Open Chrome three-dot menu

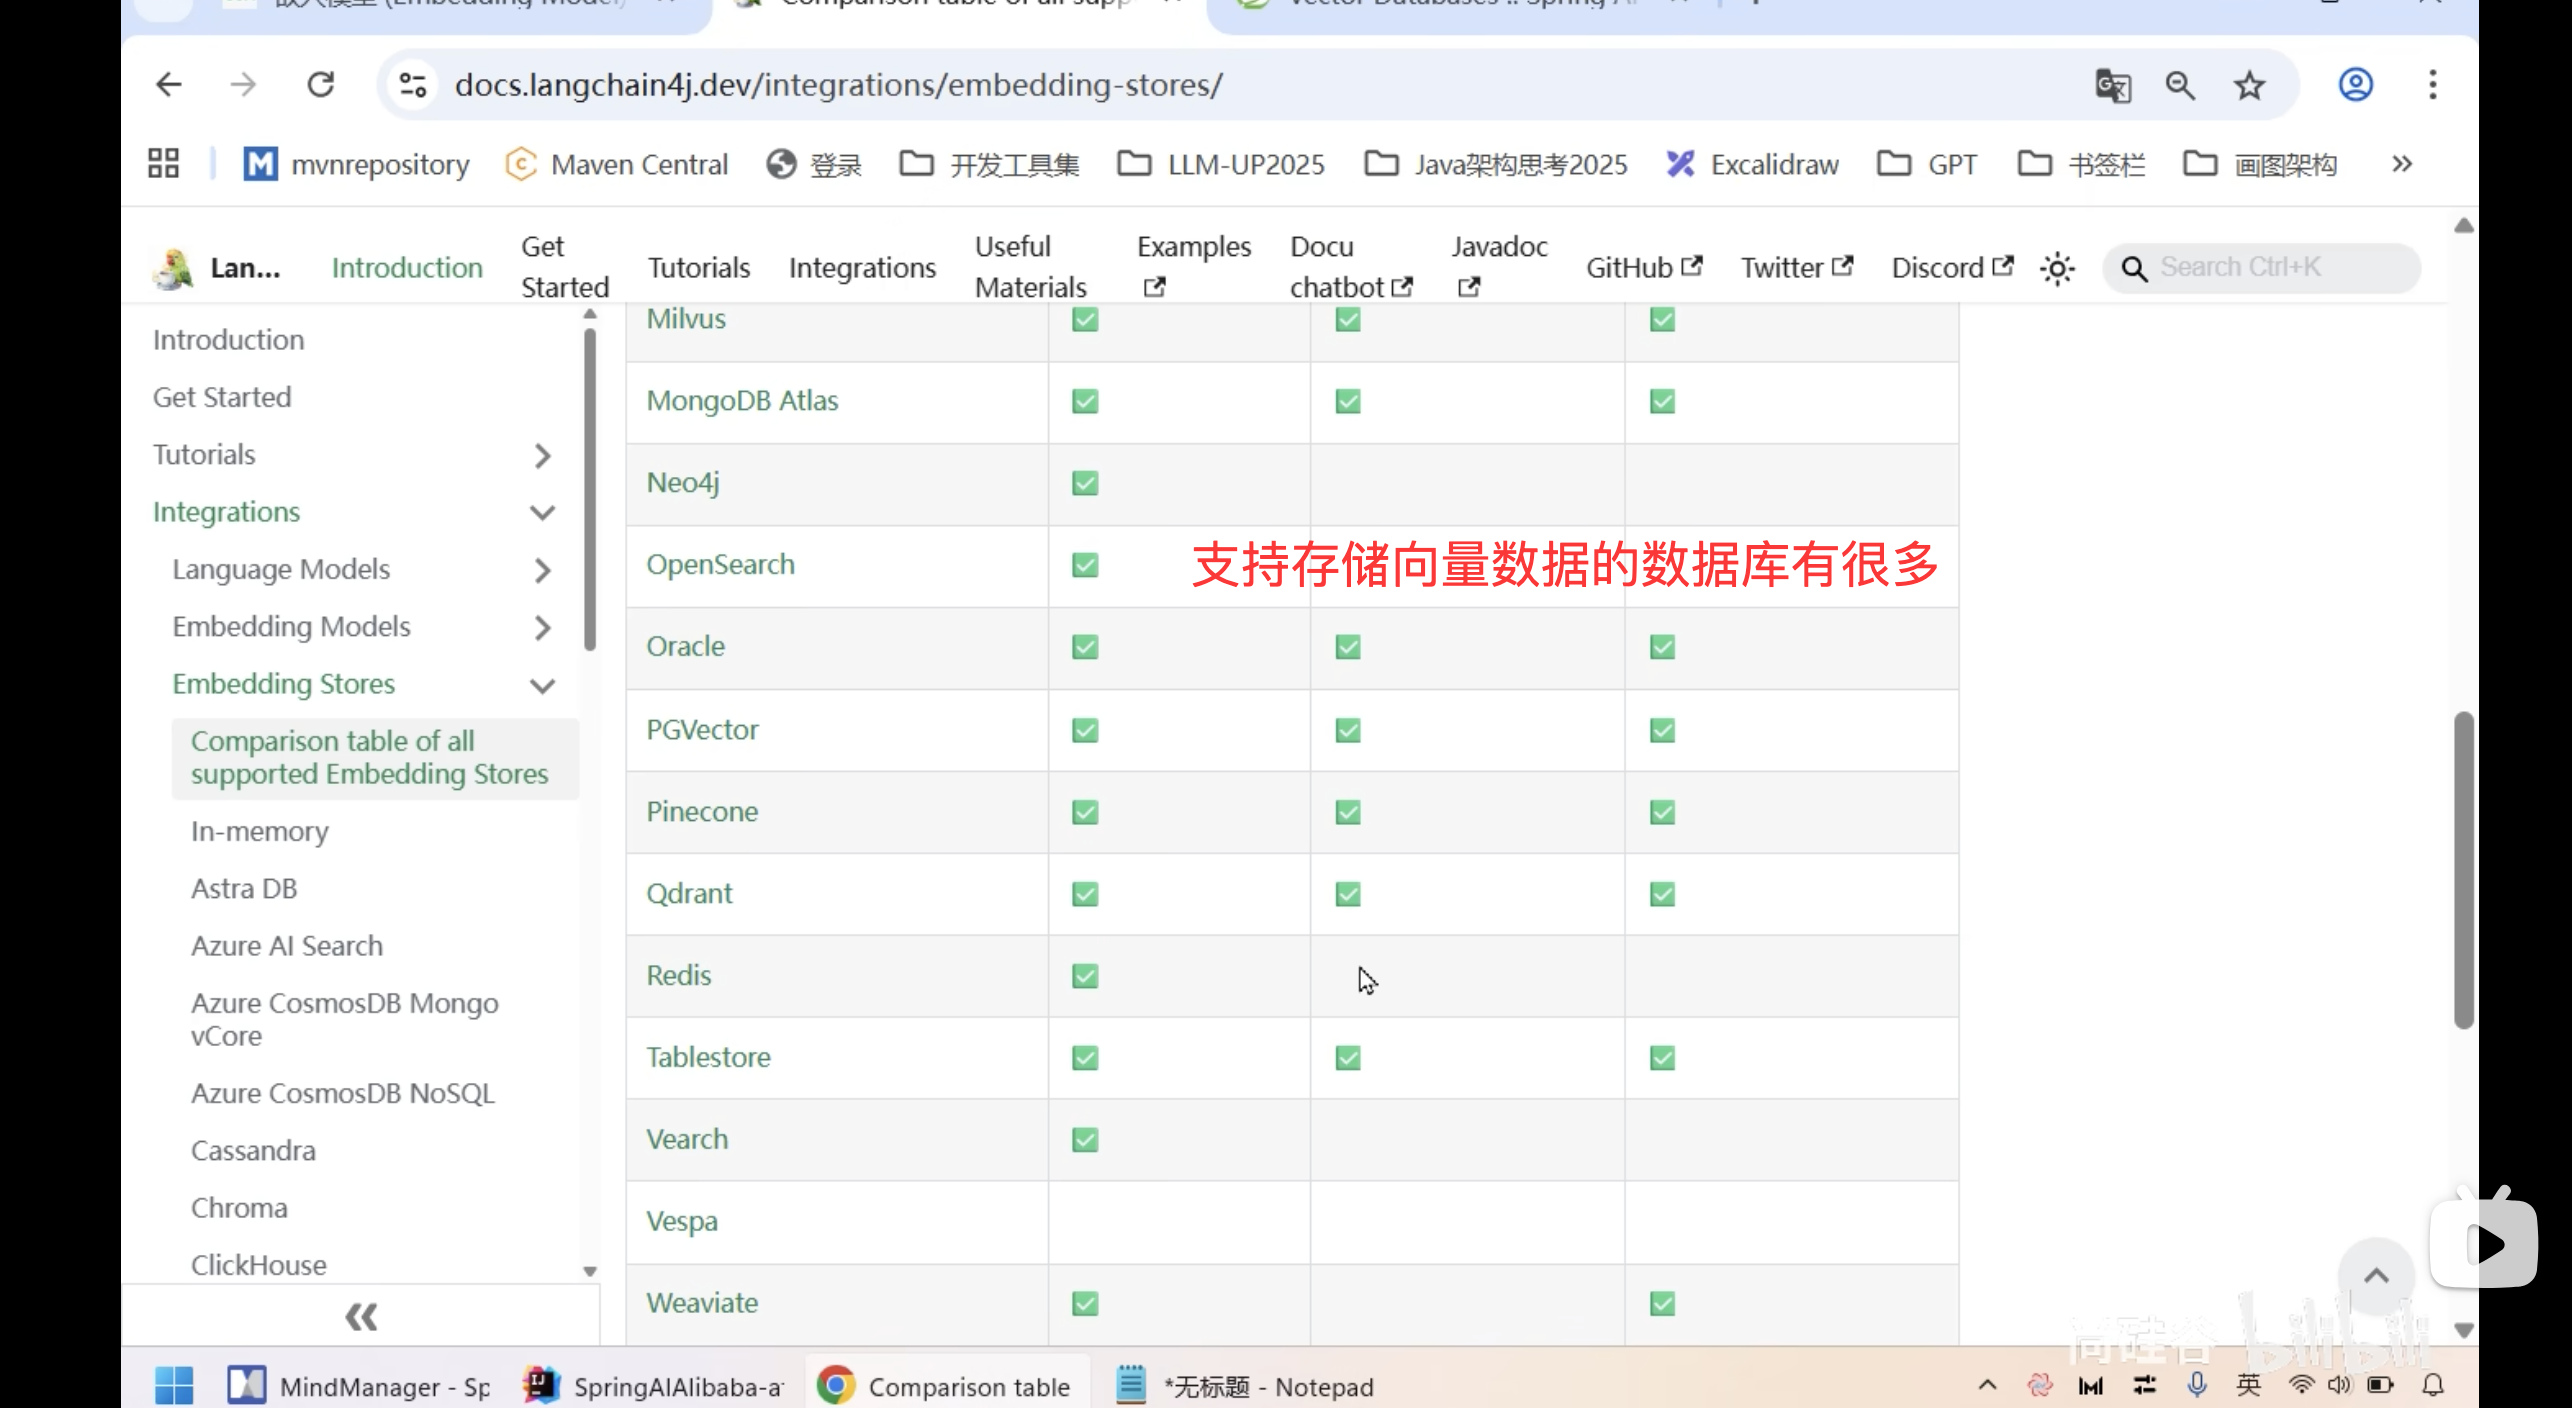[x=2433, y=85]
